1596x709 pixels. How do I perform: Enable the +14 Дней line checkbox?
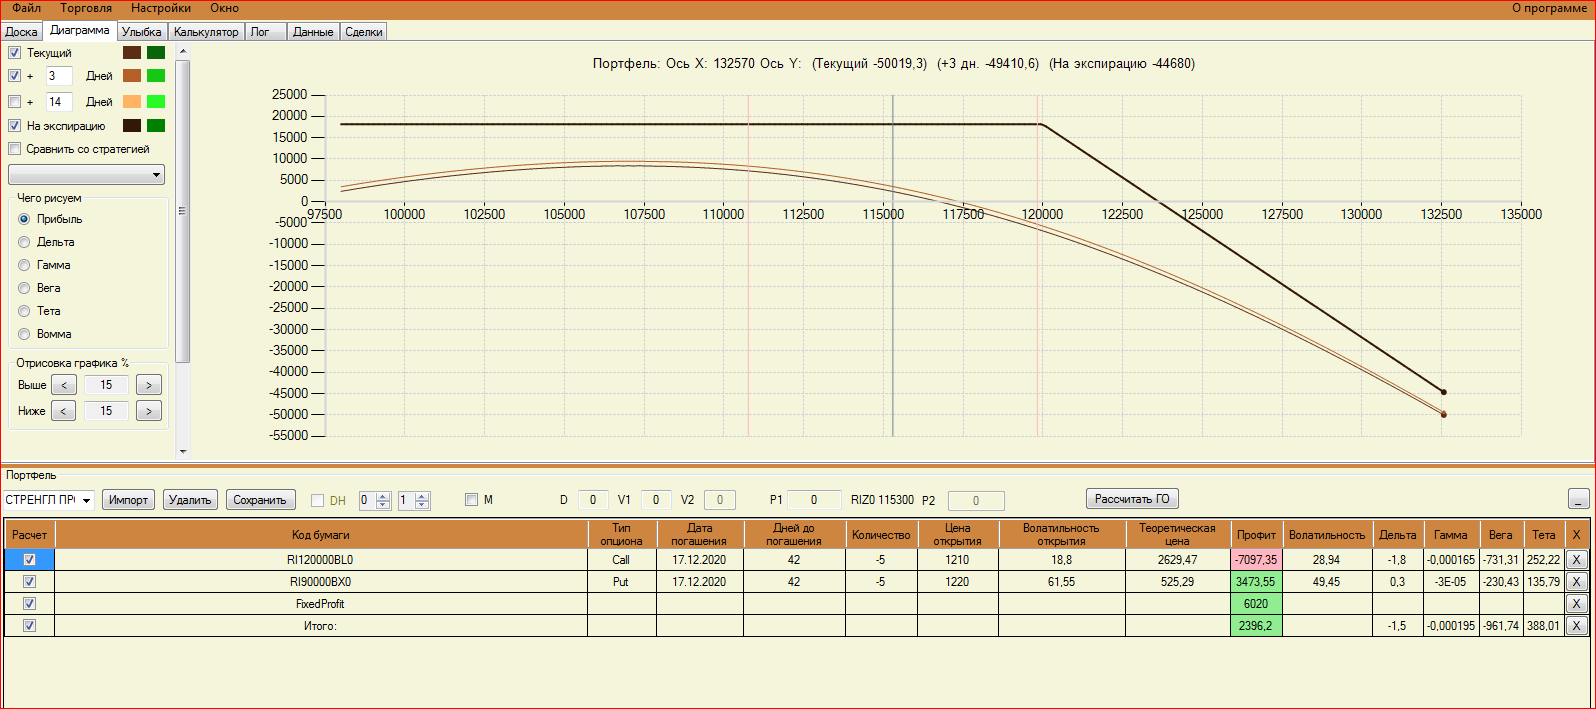coord(14,102)
